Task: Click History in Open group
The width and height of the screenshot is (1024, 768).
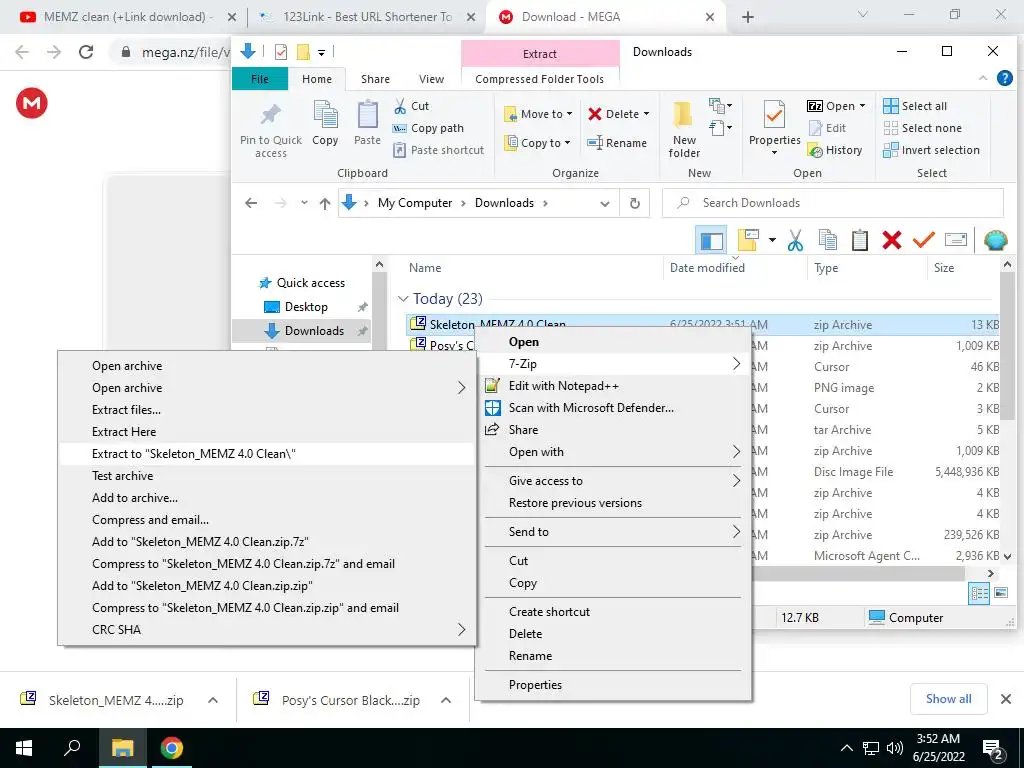Action: [x=835, y=150]
